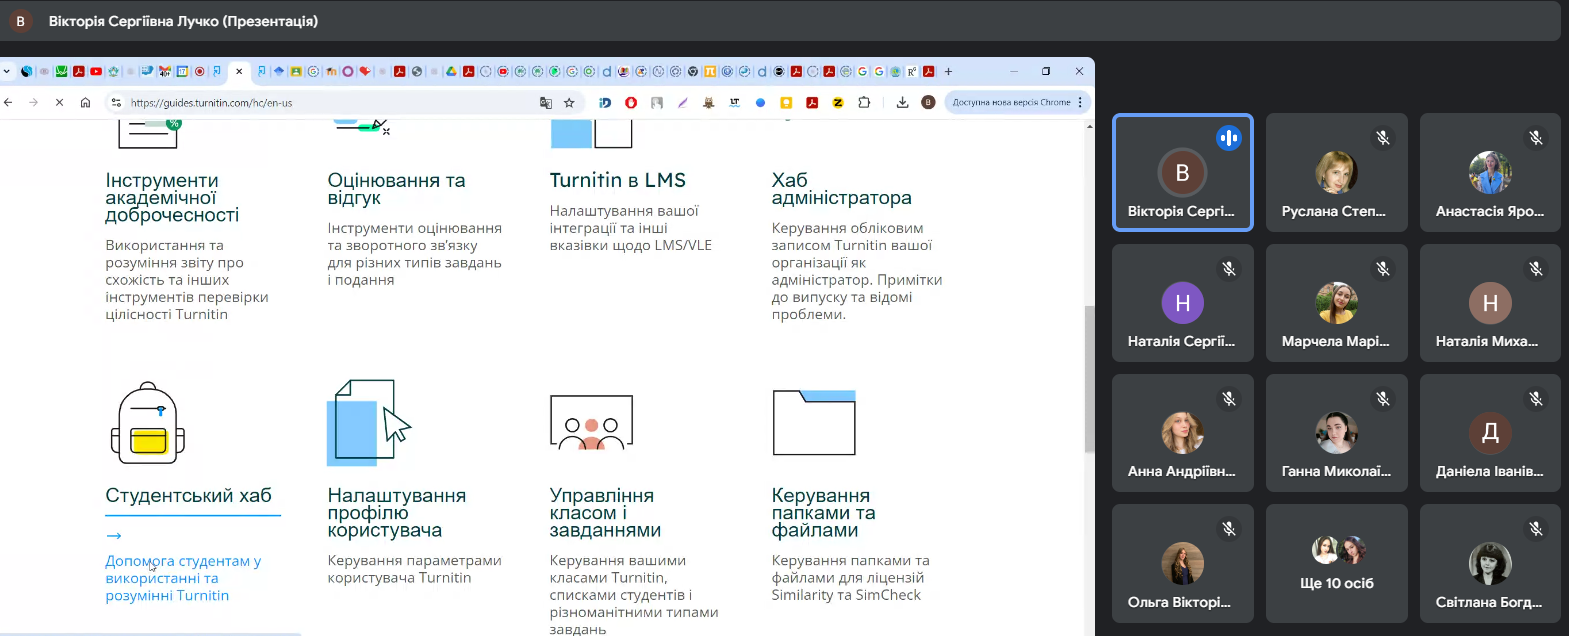Open the Adobe Acrobat extension in the toolbar
The width and height of the screenshot is (1569, 636).
point(812,102)
